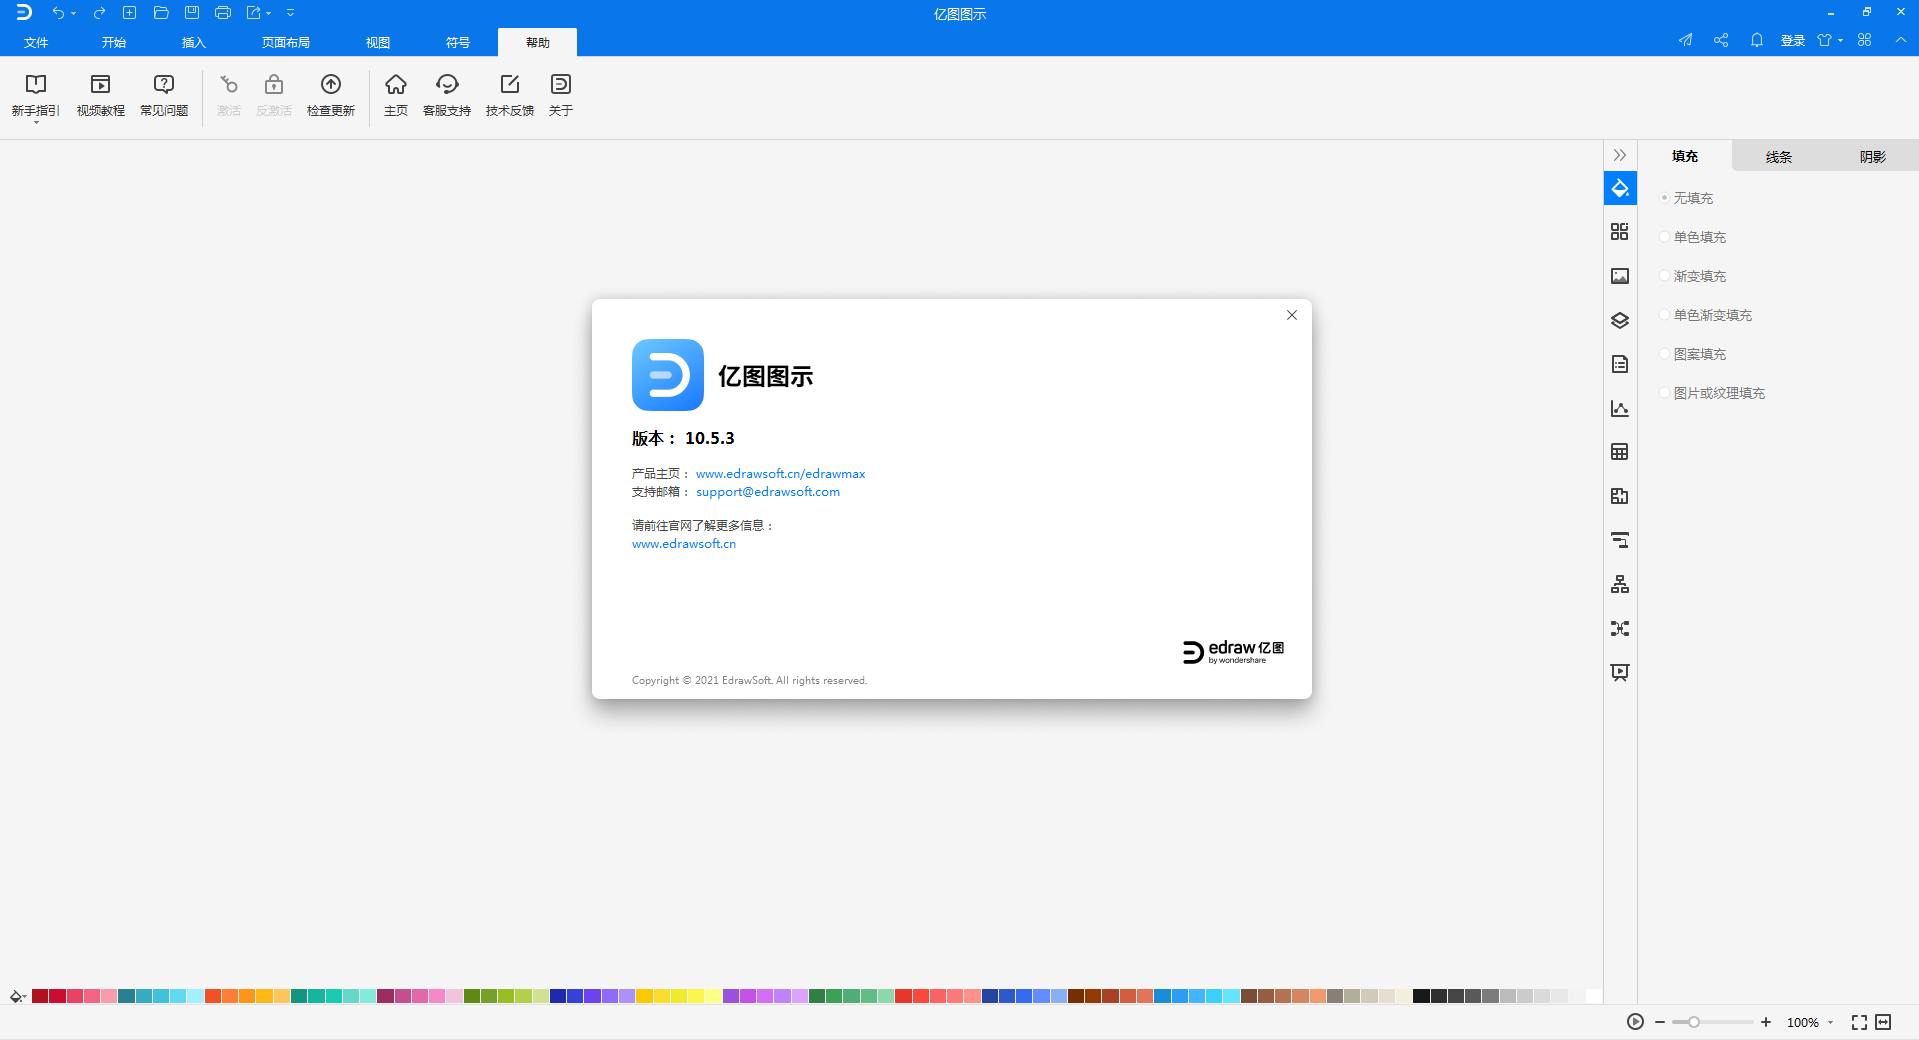Select 图案填充 pattern fill option
The image size is (1919, 1040).
coord(1693,354)
